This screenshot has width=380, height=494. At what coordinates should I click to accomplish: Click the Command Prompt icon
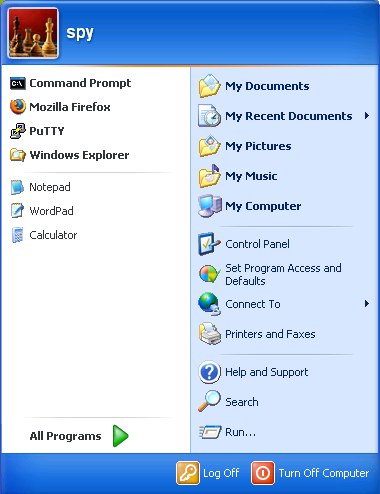(x=18, y=83)
